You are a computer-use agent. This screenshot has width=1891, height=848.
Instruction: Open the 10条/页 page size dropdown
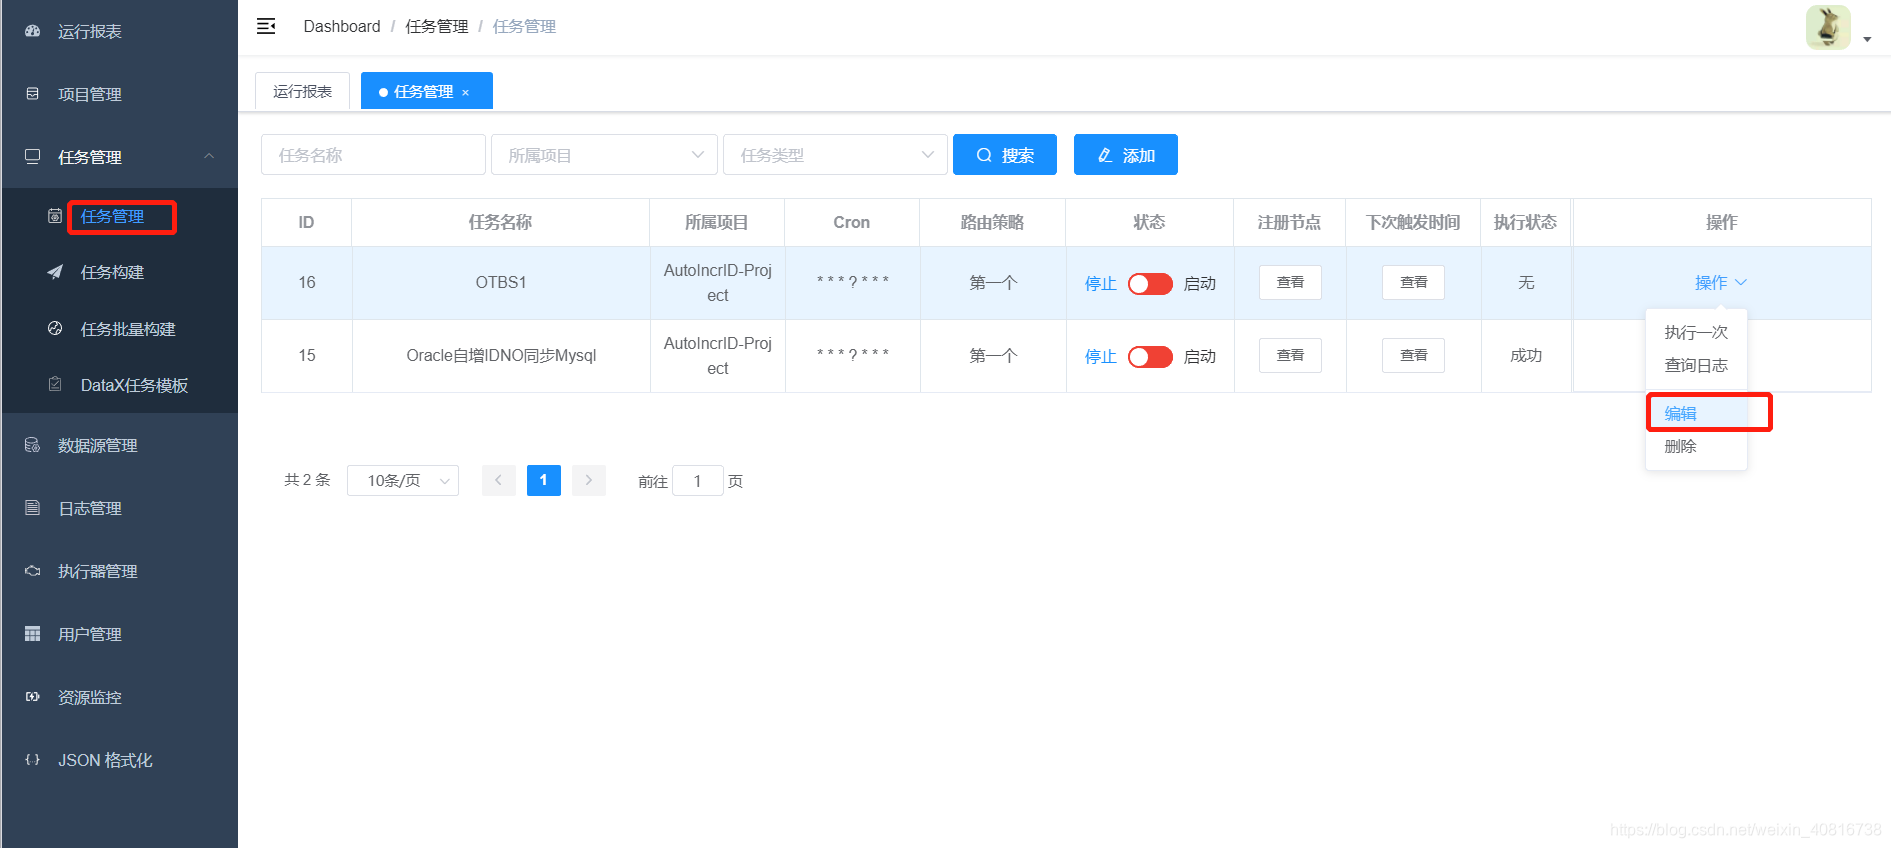coord(403,480)
